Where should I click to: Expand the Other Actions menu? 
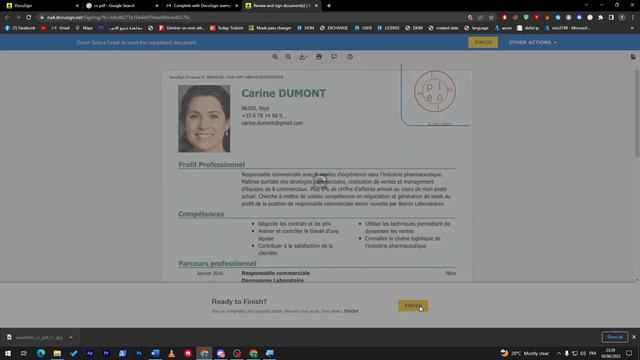coord(532,42)
